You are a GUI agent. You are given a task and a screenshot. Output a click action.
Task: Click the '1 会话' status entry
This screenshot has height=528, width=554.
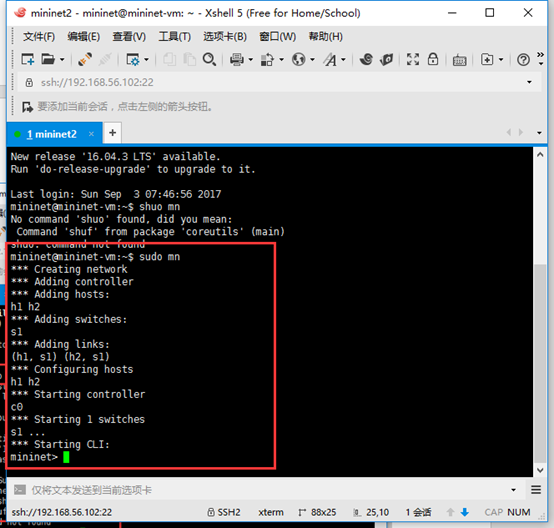coord(418,512)
